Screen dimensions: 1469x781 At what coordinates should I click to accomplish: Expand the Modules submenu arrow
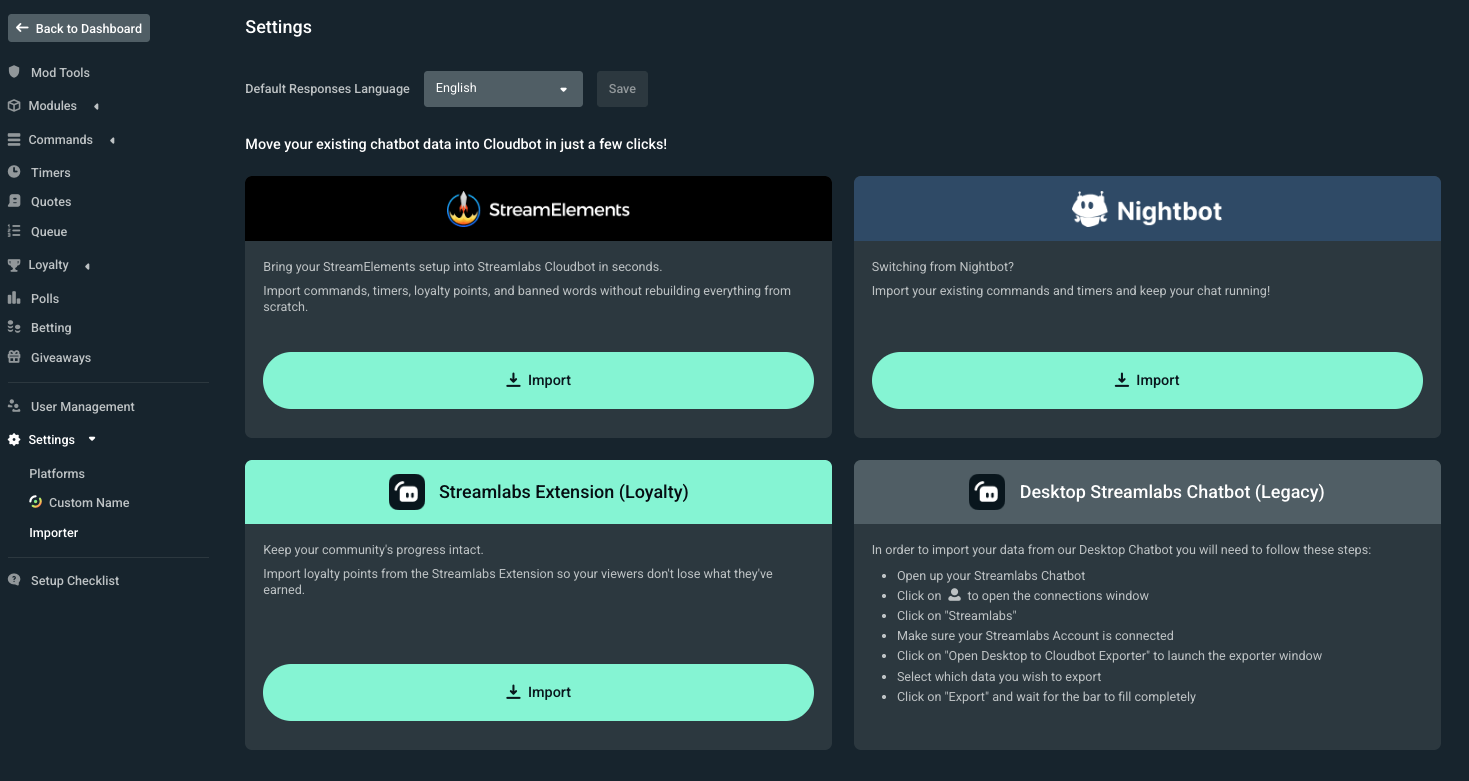(96, 106)
